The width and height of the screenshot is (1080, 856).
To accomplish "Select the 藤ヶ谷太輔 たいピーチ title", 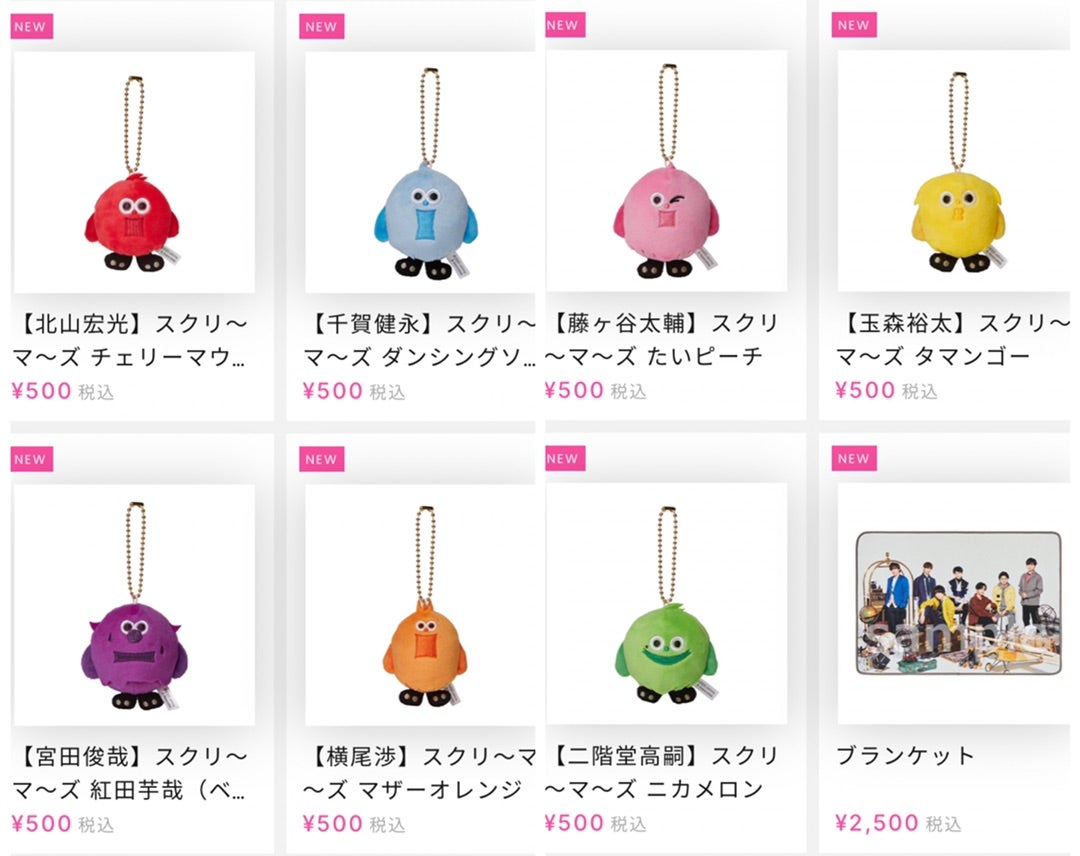I will pos(662,340).
